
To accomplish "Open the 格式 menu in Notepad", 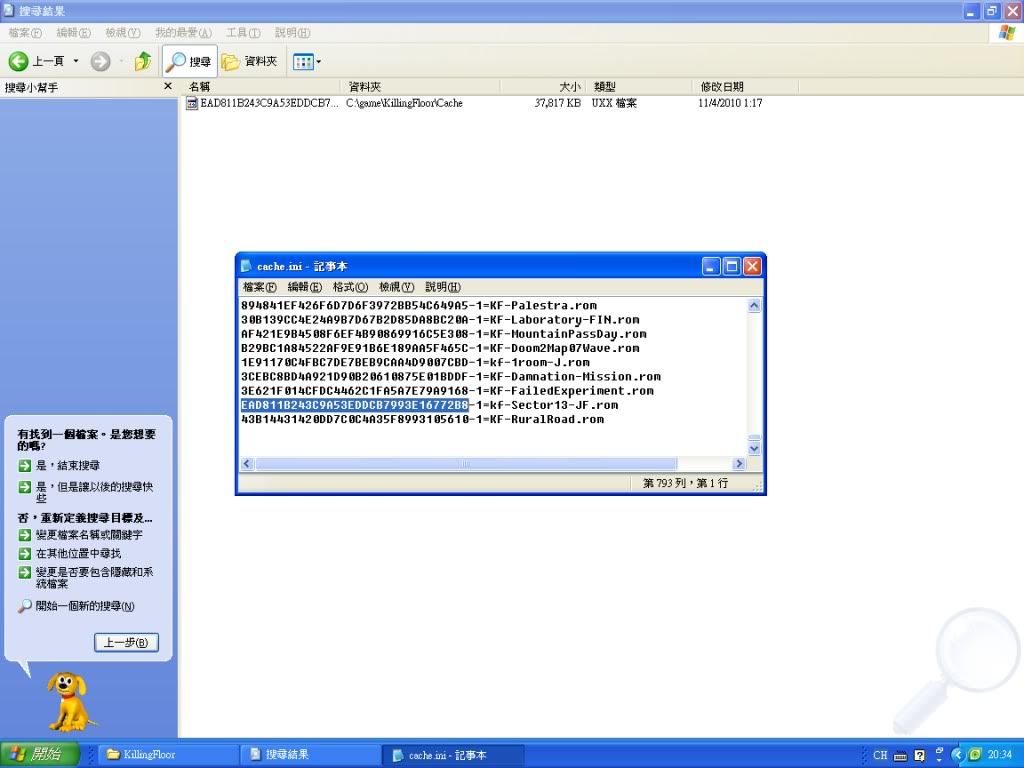I will (350, 287).
